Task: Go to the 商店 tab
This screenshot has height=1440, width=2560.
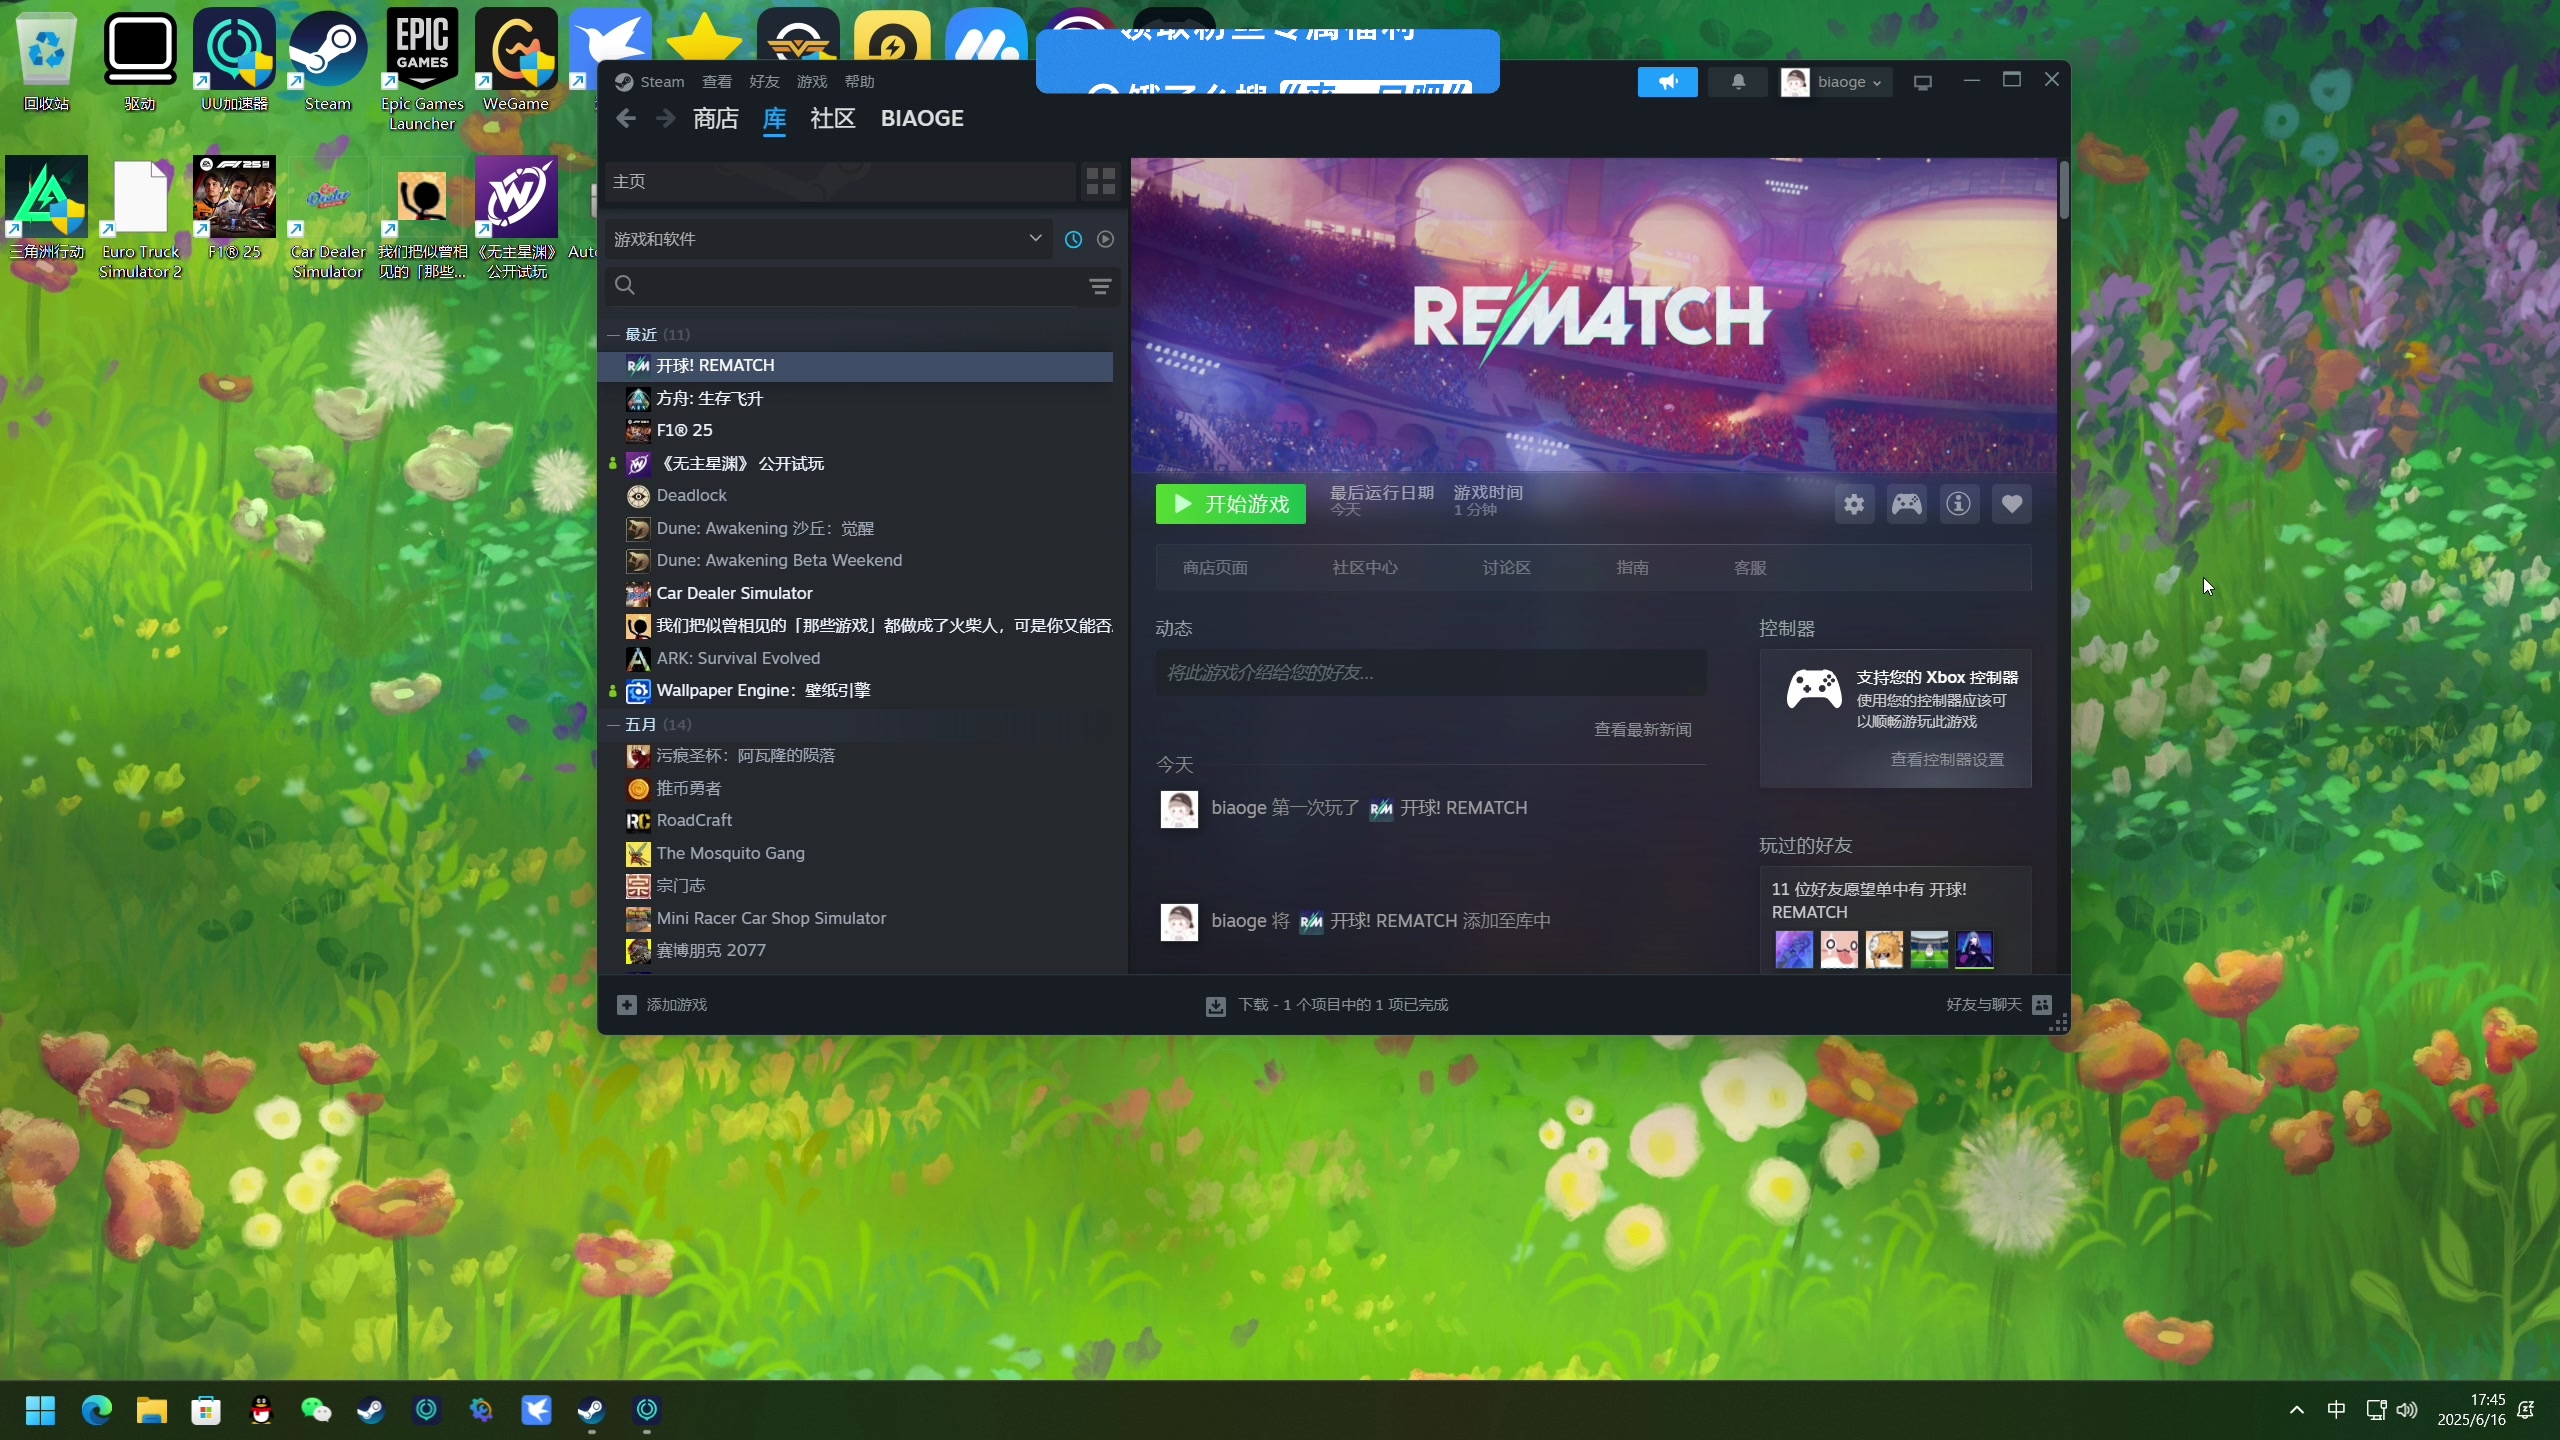Action: 716,119
